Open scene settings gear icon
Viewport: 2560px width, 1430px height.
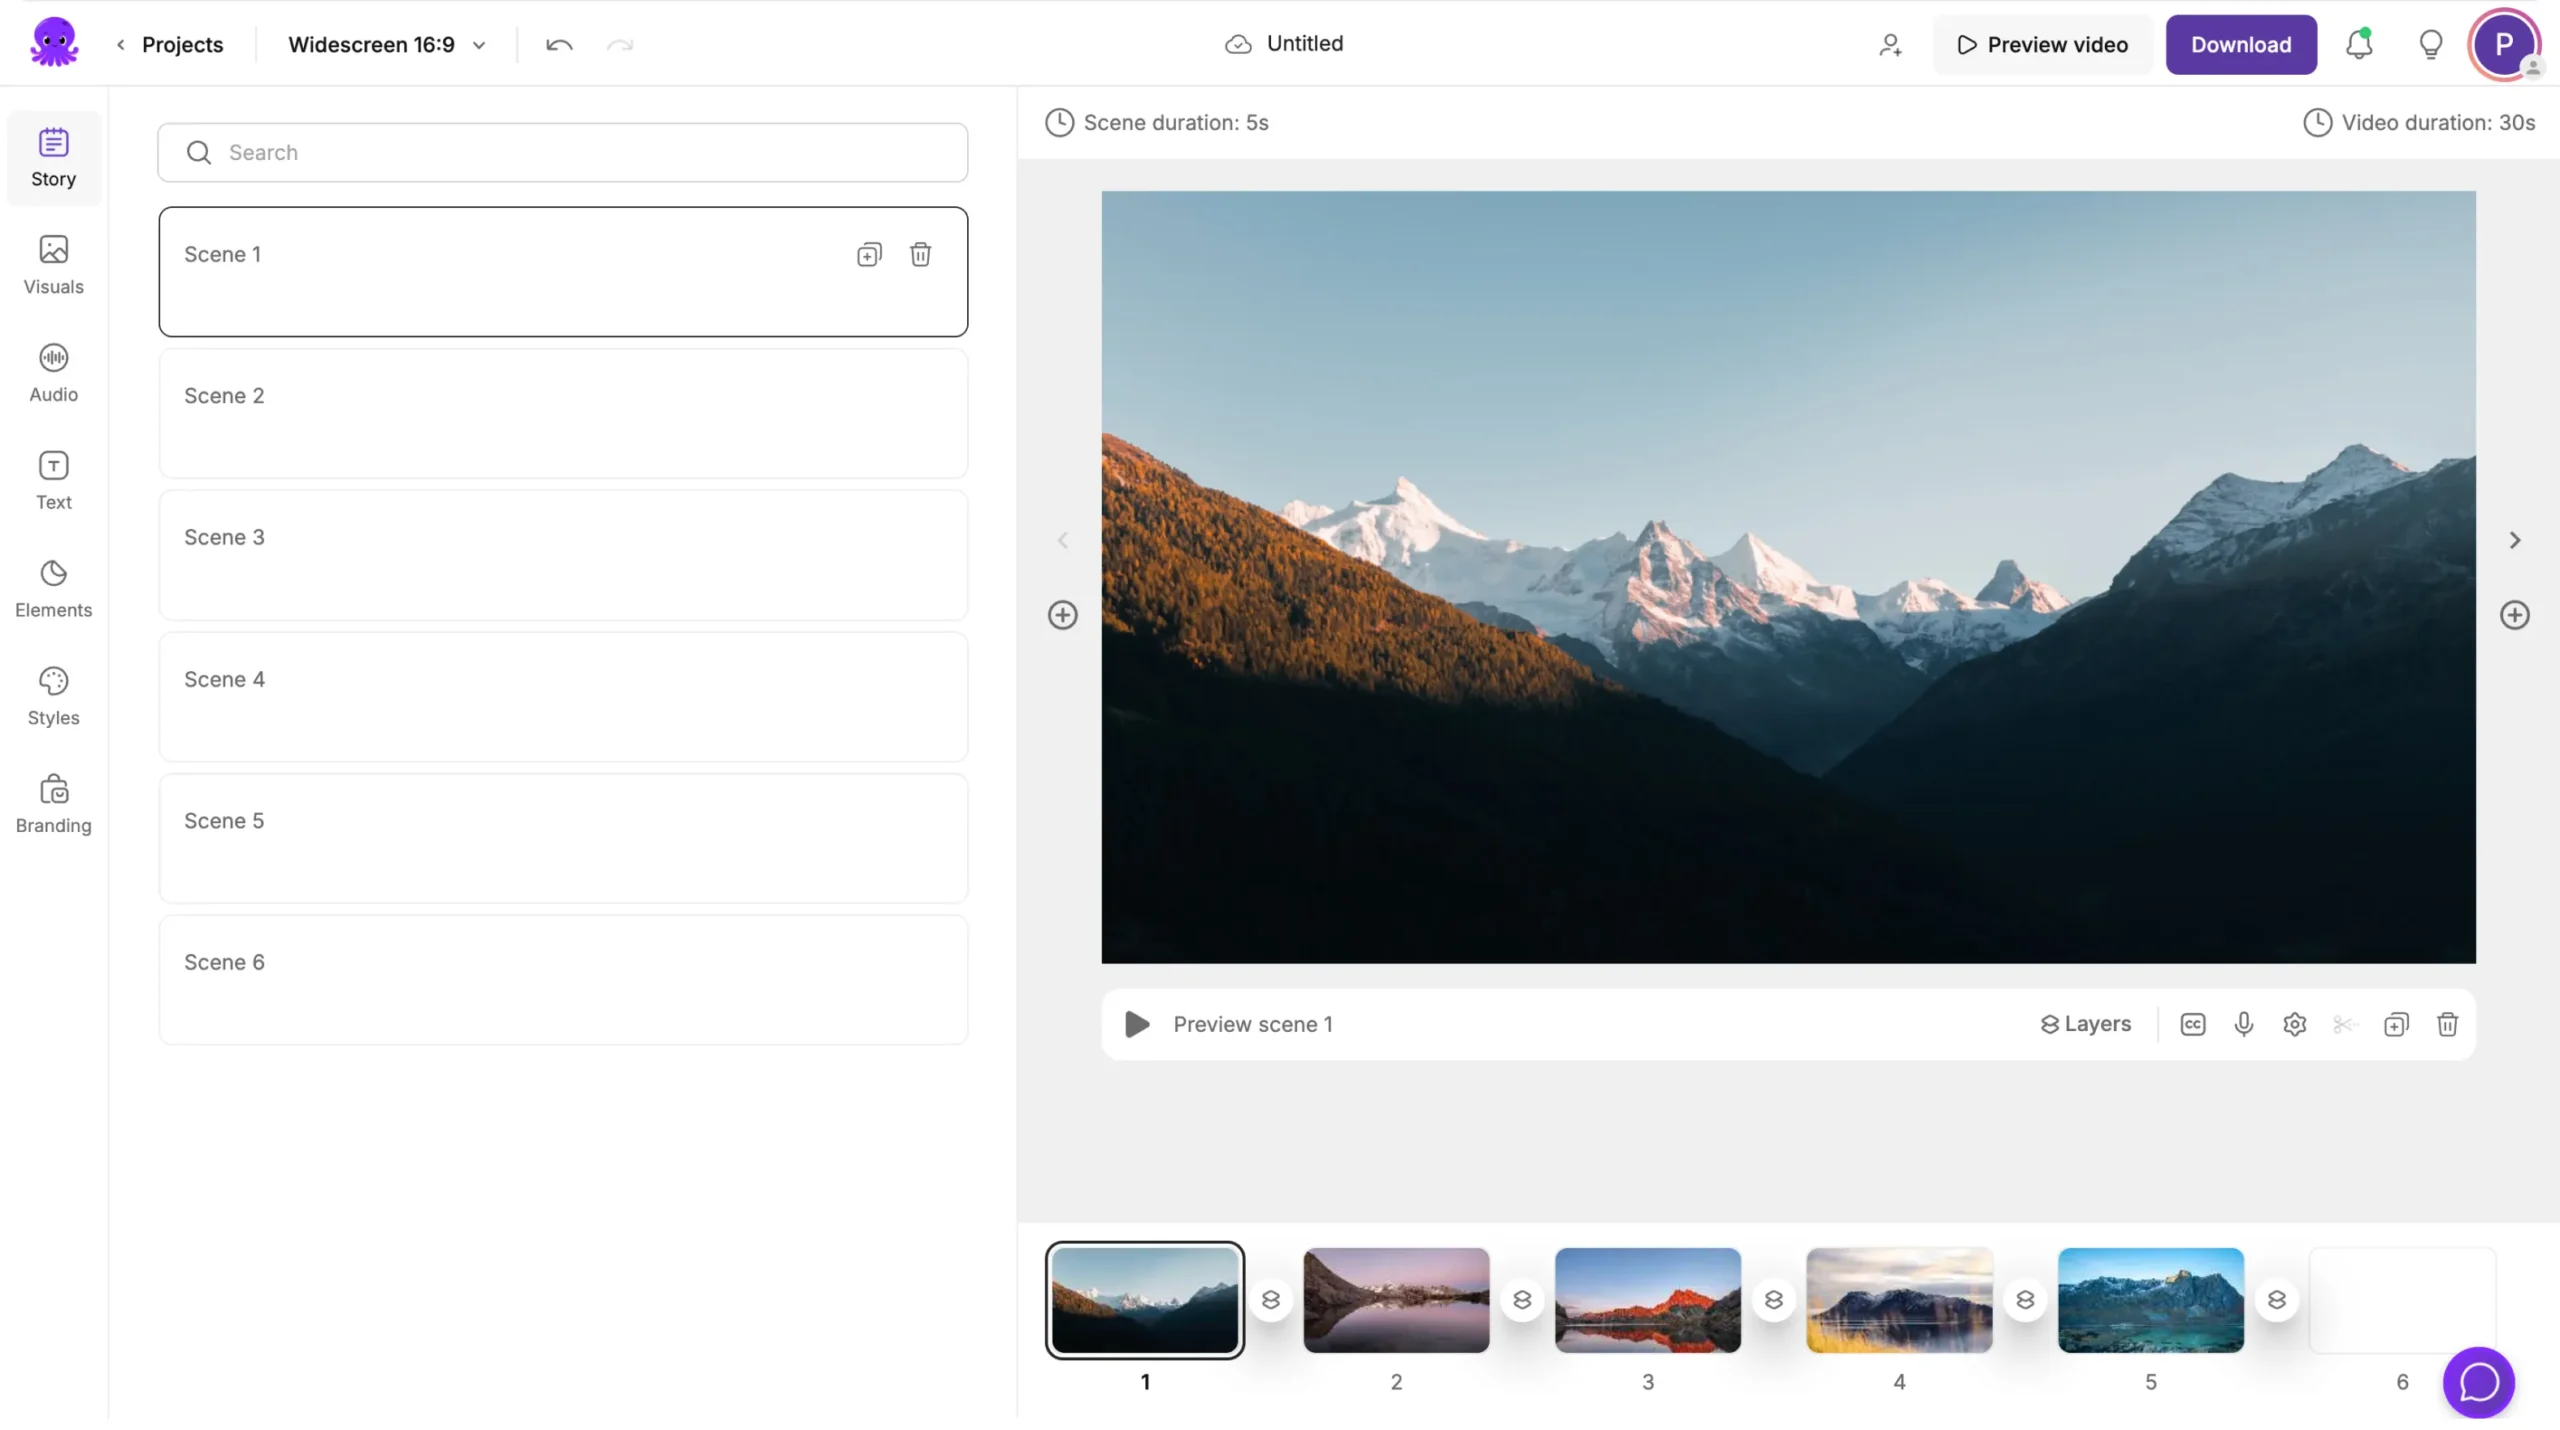click(x=2294, y=1024)
